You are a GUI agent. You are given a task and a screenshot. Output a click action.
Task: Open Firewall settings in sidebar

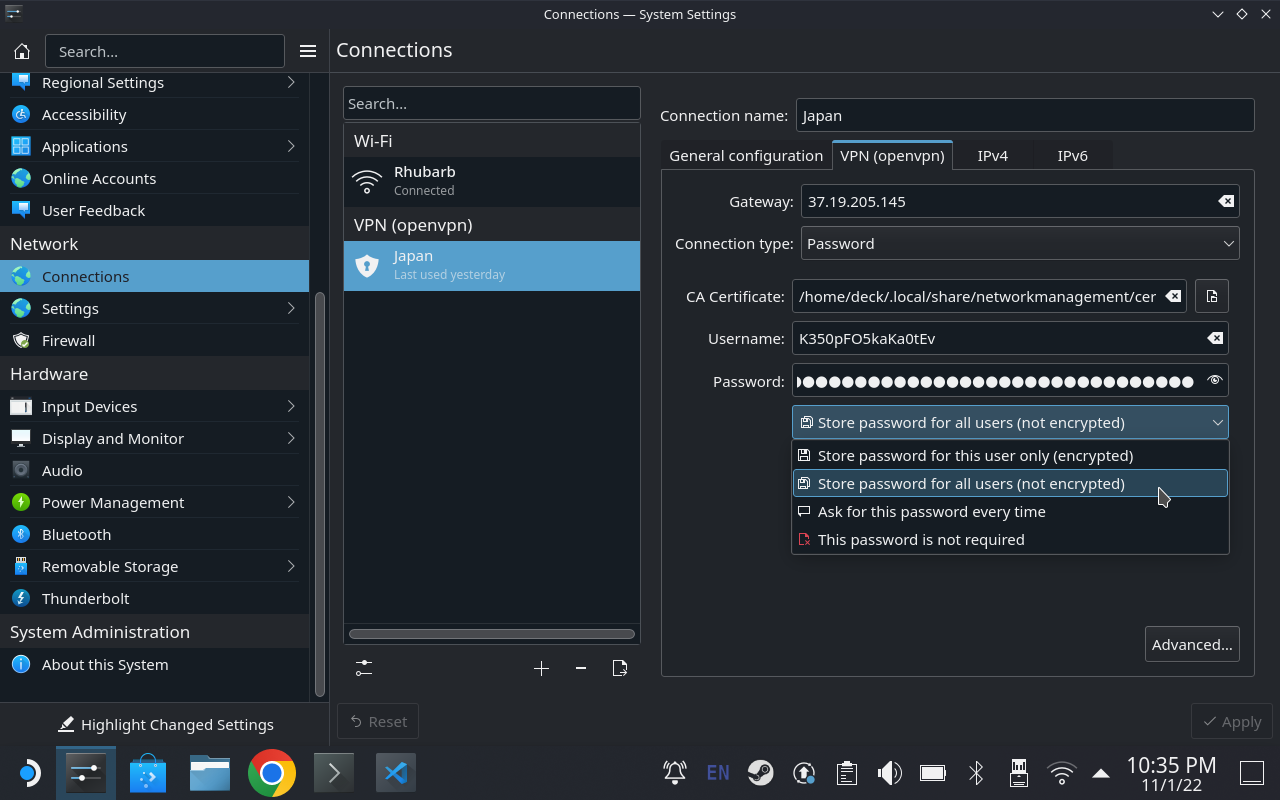tap(154, 340)
